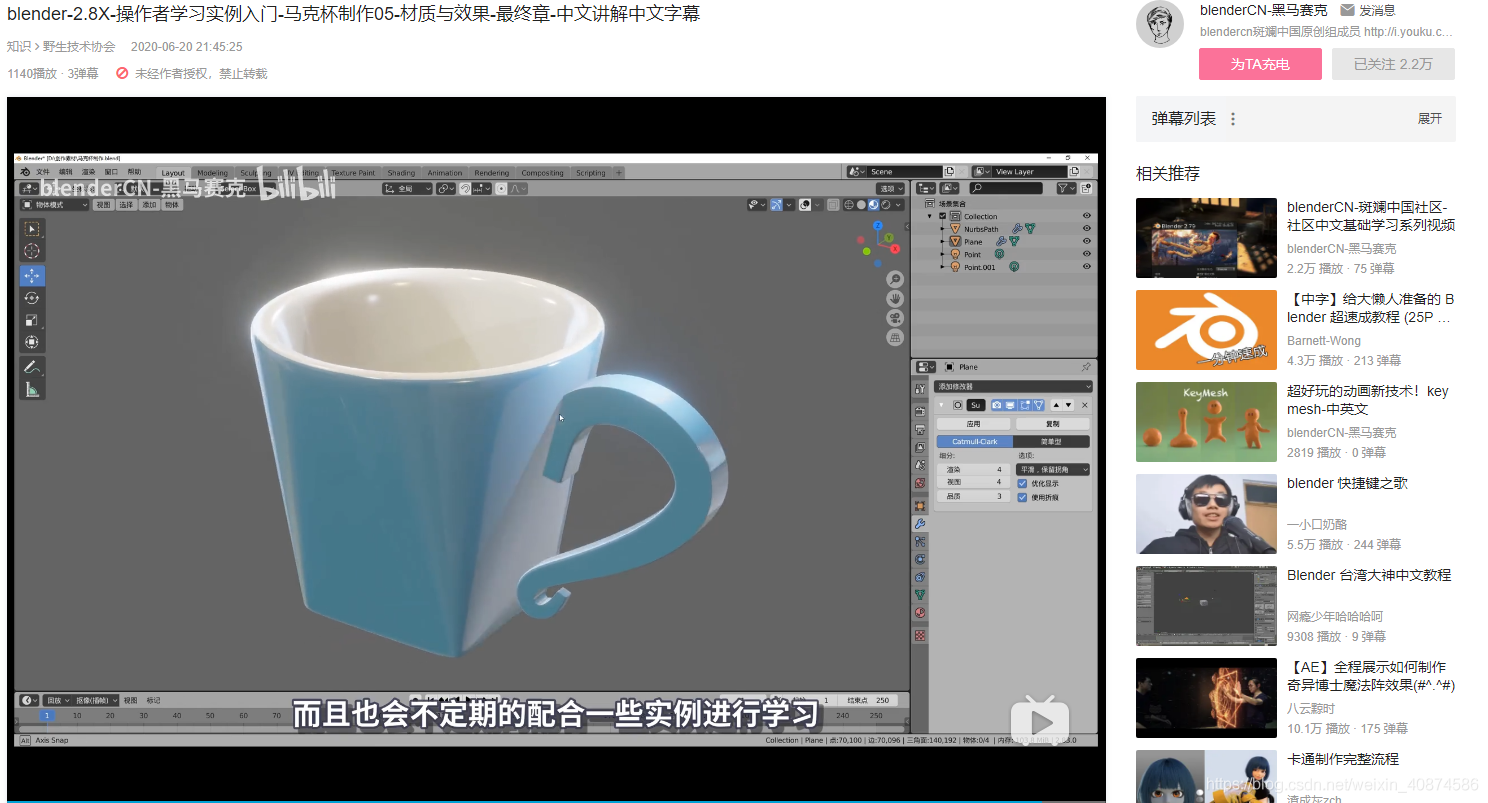
Task: Hide the Point.001 light in outliner
Action: [1087, 266]
